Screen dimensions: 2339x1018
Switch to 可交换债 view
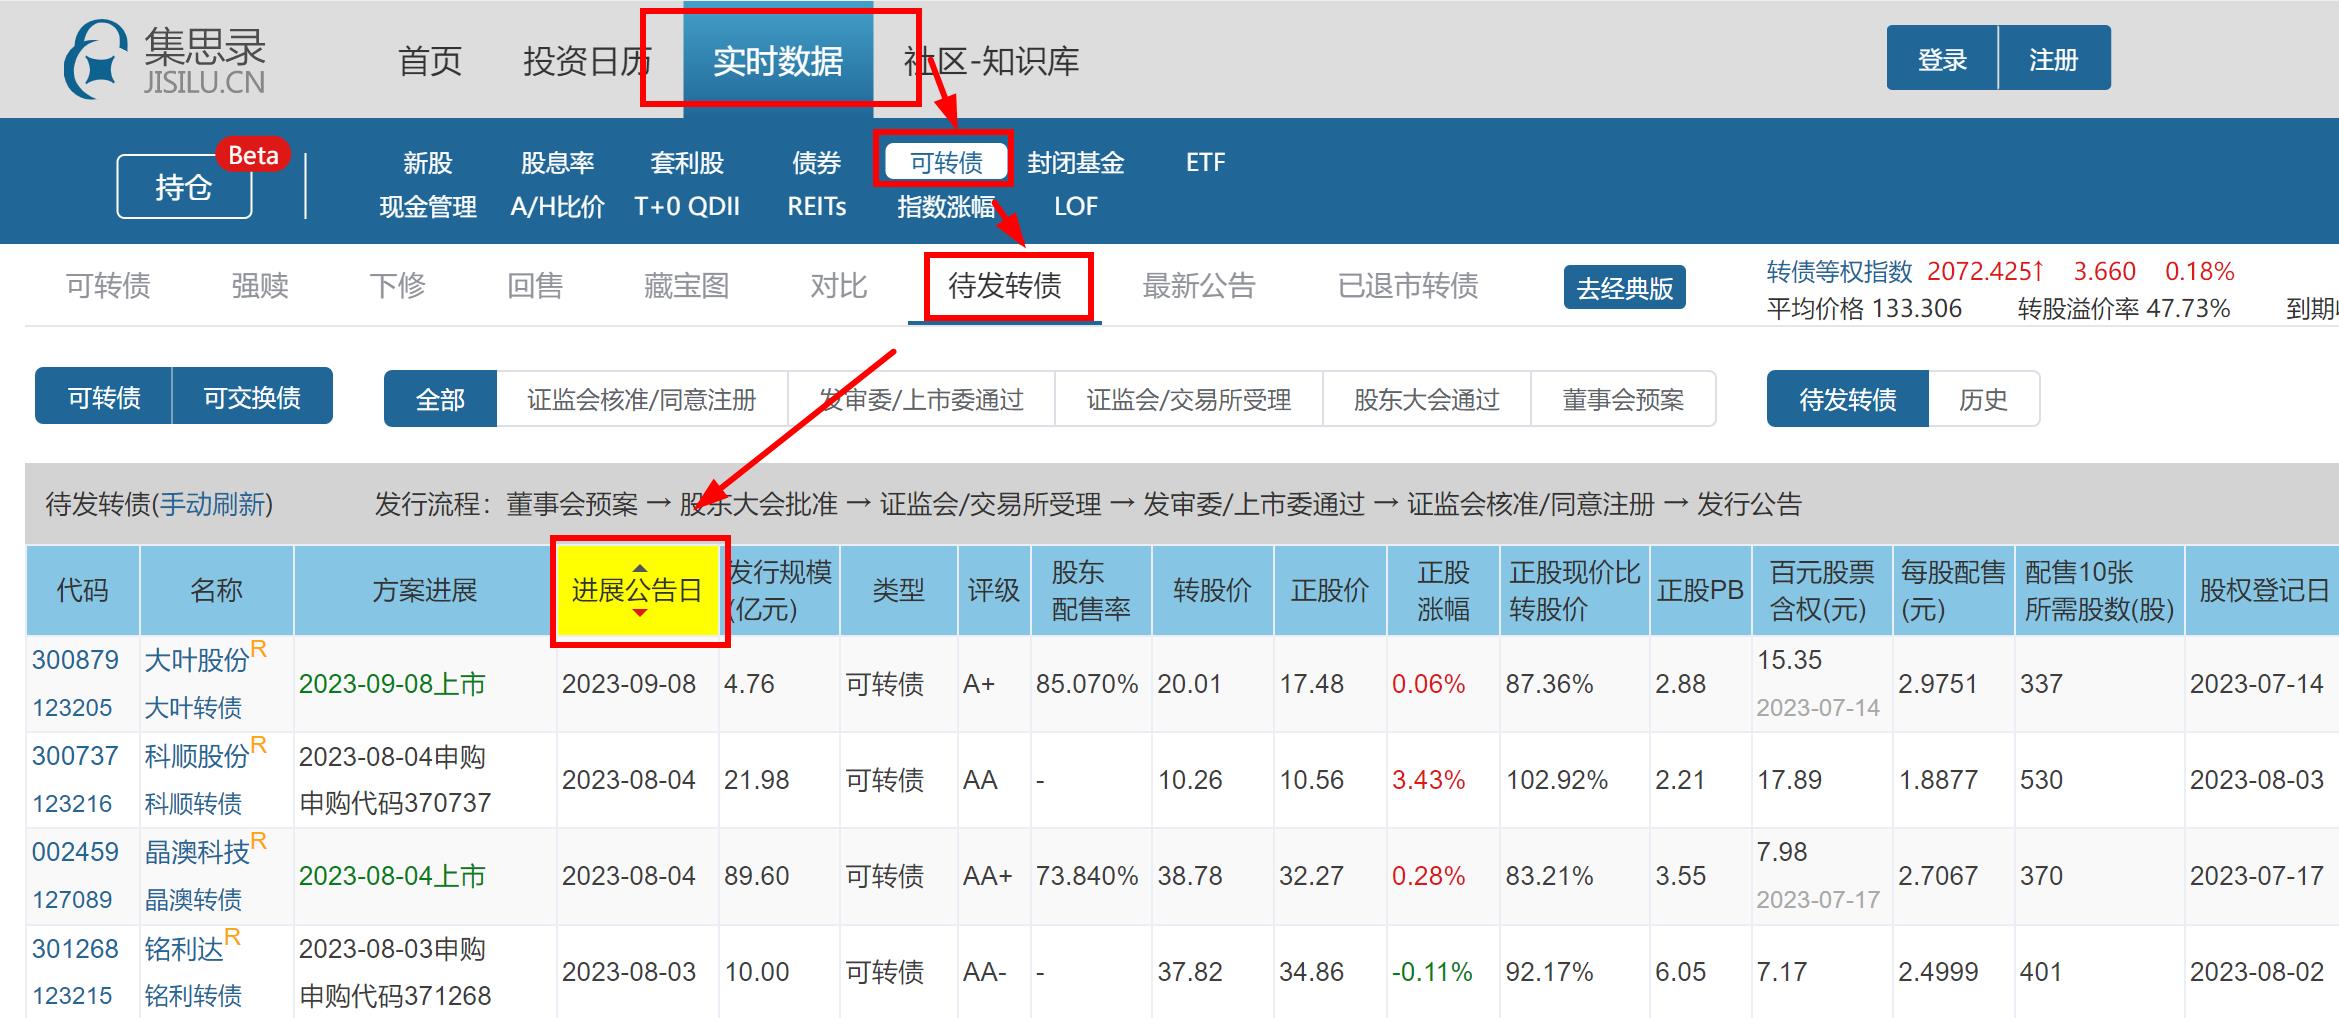tap(253, 396)
